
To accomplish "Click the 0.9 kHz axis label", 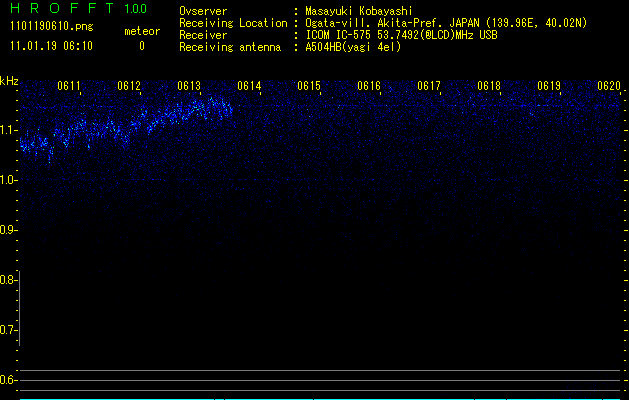I will (x=8, y=230).
